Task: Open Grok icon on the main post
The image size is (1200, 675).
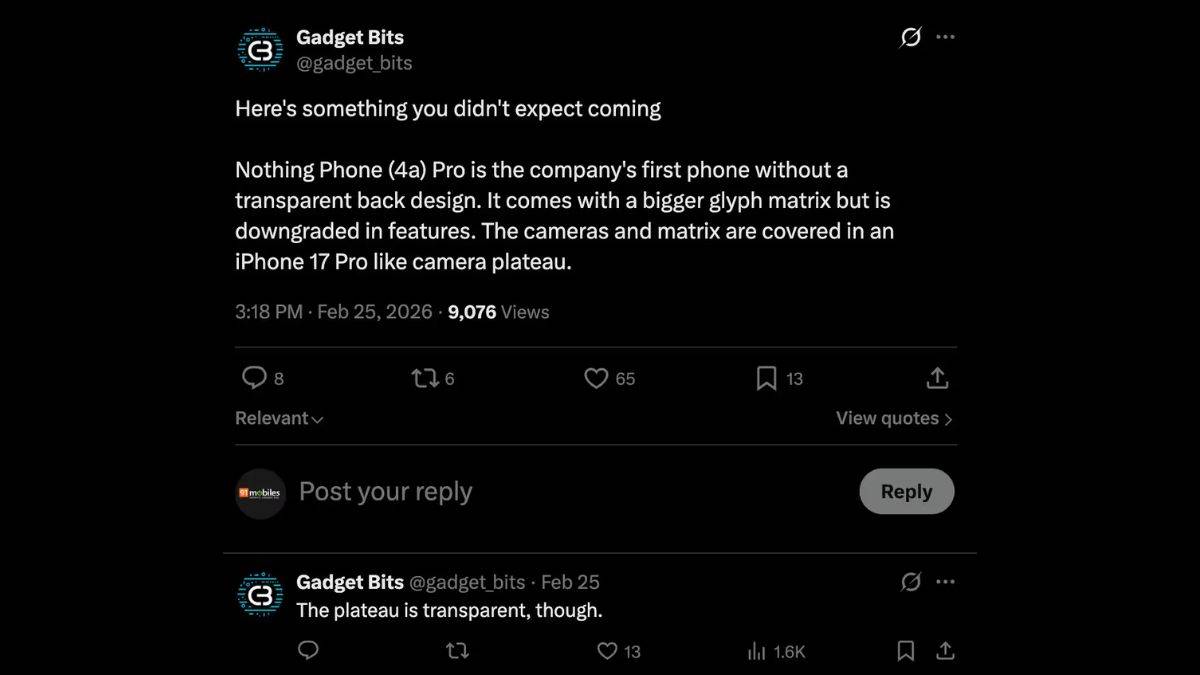Action: tap(910, 37)
